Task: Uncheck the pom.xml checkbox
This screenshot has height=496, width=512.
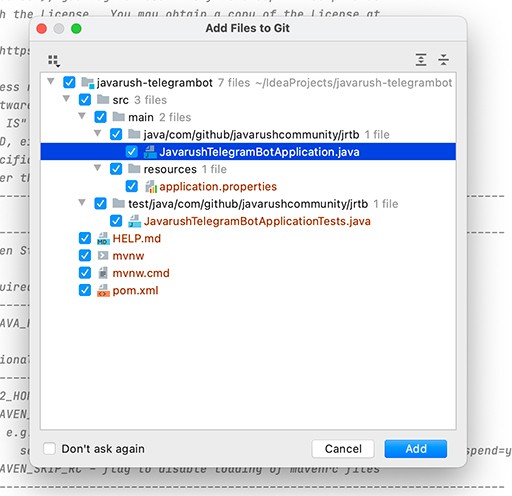Action: click(85, 290)
